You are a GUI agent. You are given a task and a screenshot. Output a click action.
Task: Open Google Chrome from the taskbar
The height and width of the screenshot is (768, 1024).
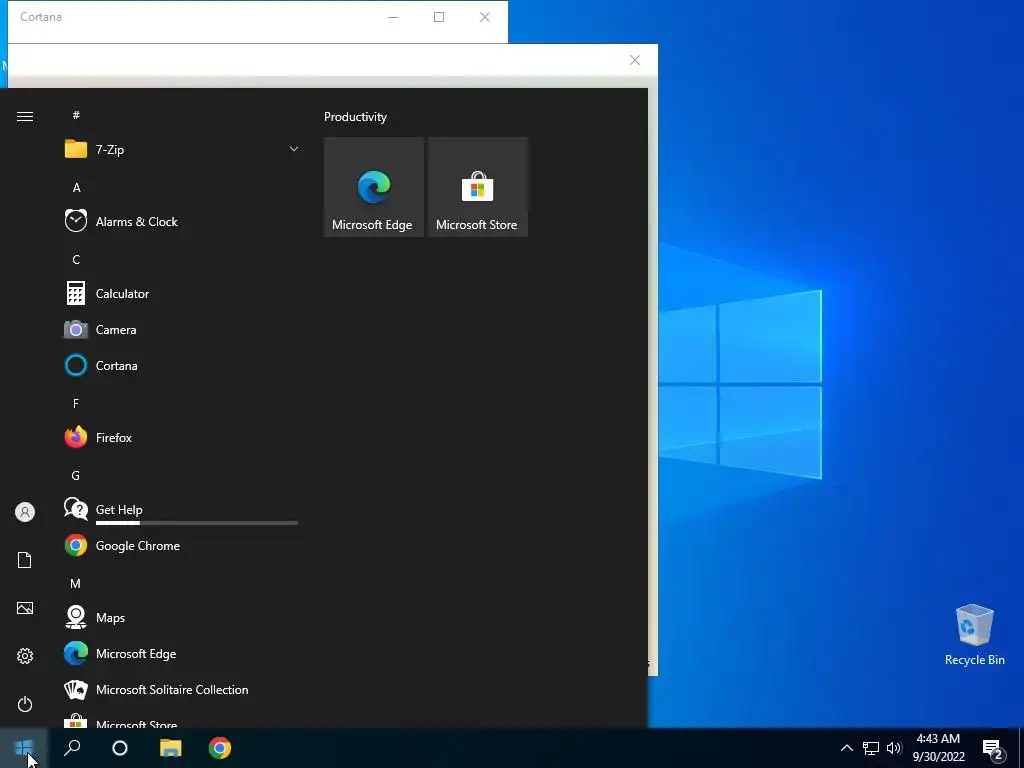(x=219, y=748)
